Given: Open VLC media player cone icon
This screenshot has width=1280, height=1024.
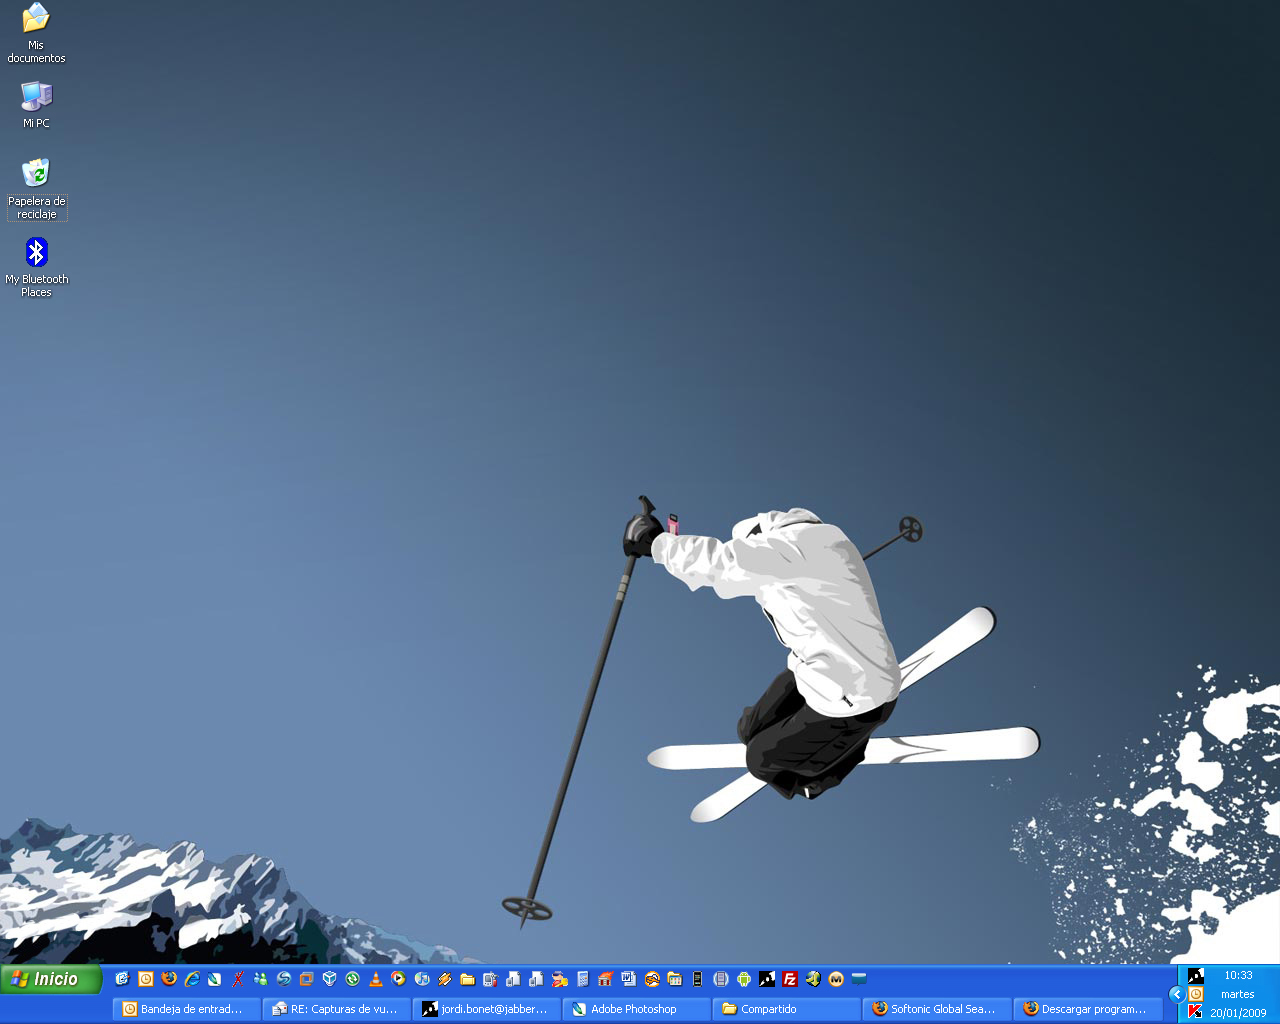Looking at the screenshot, I should coord(376,979).
